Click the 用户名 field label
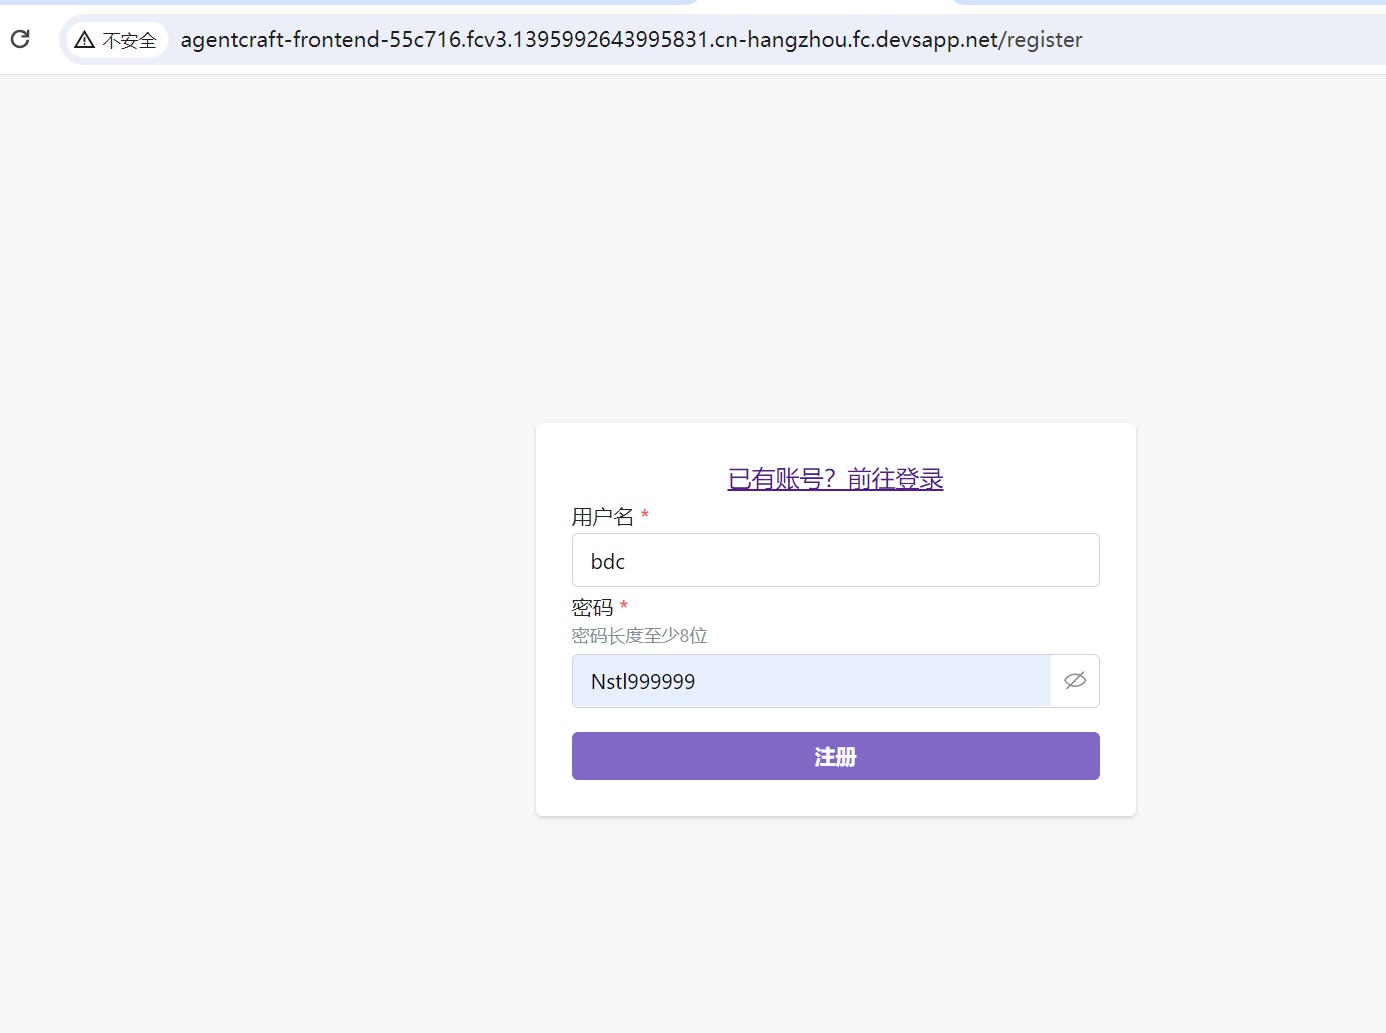 tap(602, 516)
